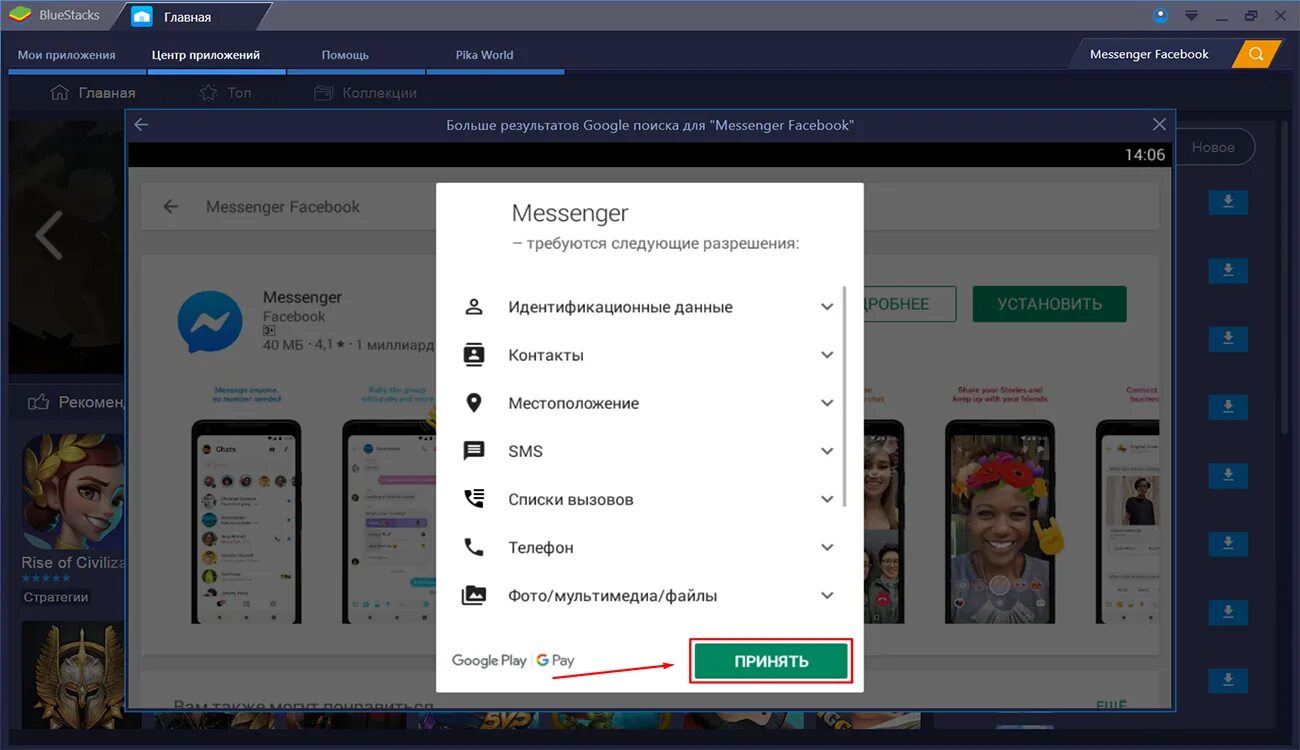The image size is (1300, 750).
Task: Expand Контакты permission chevron
Action: pos(827,355)
